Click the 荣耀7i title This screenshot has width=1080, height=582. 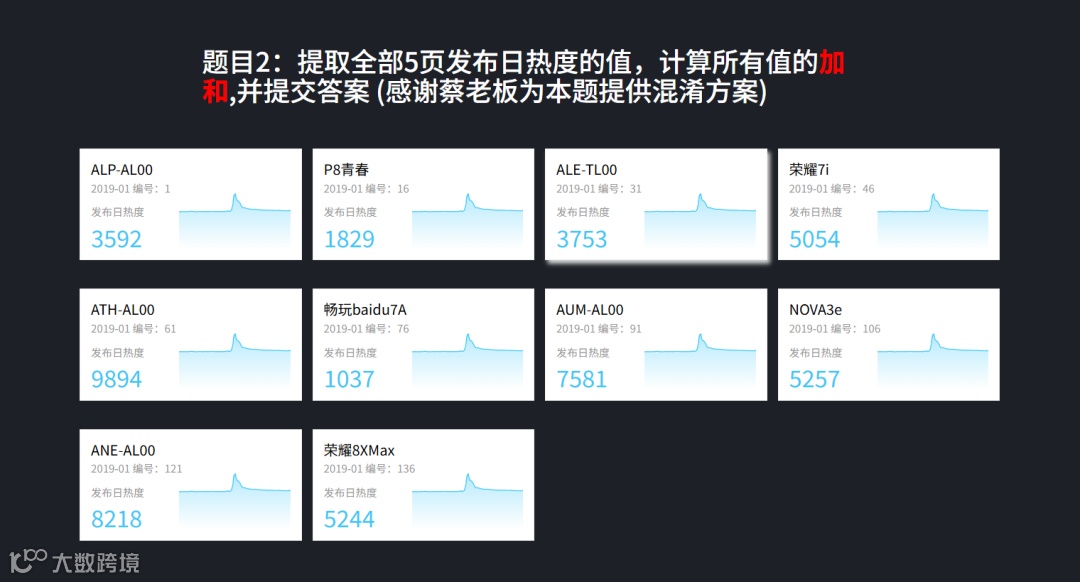[x=809, y=169]
